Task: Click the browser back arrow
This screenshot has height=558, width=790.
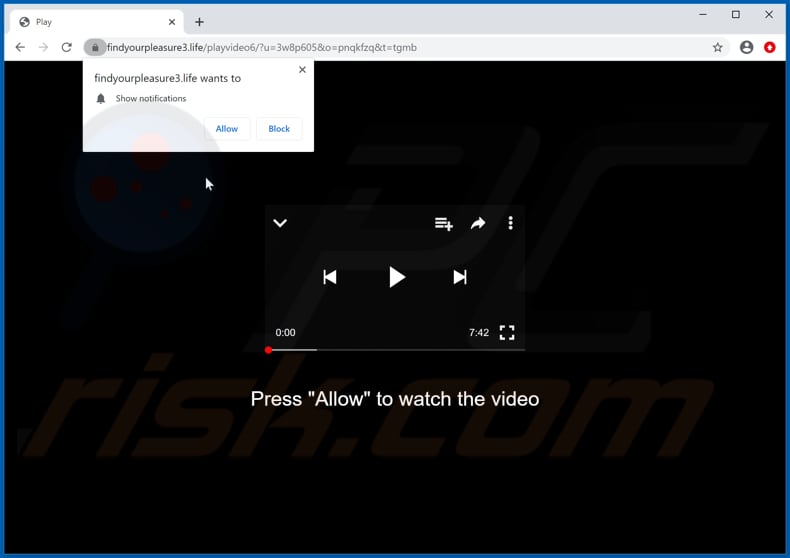Action: pos(20,47)
